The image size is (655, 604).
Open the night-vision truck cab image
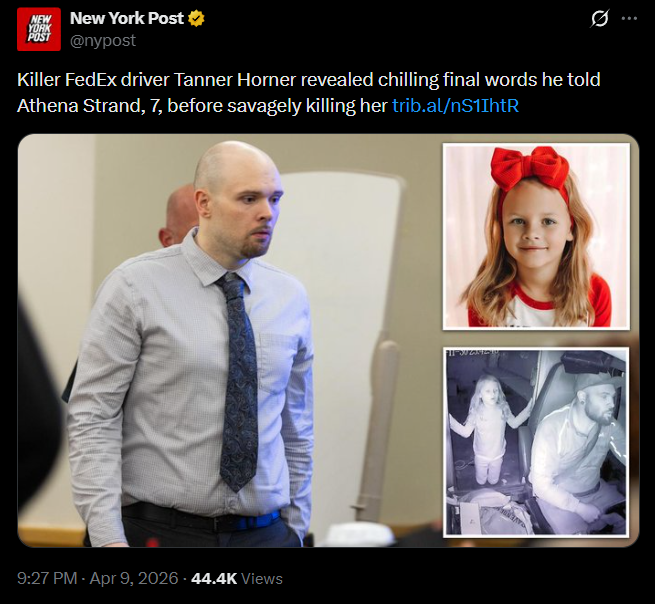536,442
